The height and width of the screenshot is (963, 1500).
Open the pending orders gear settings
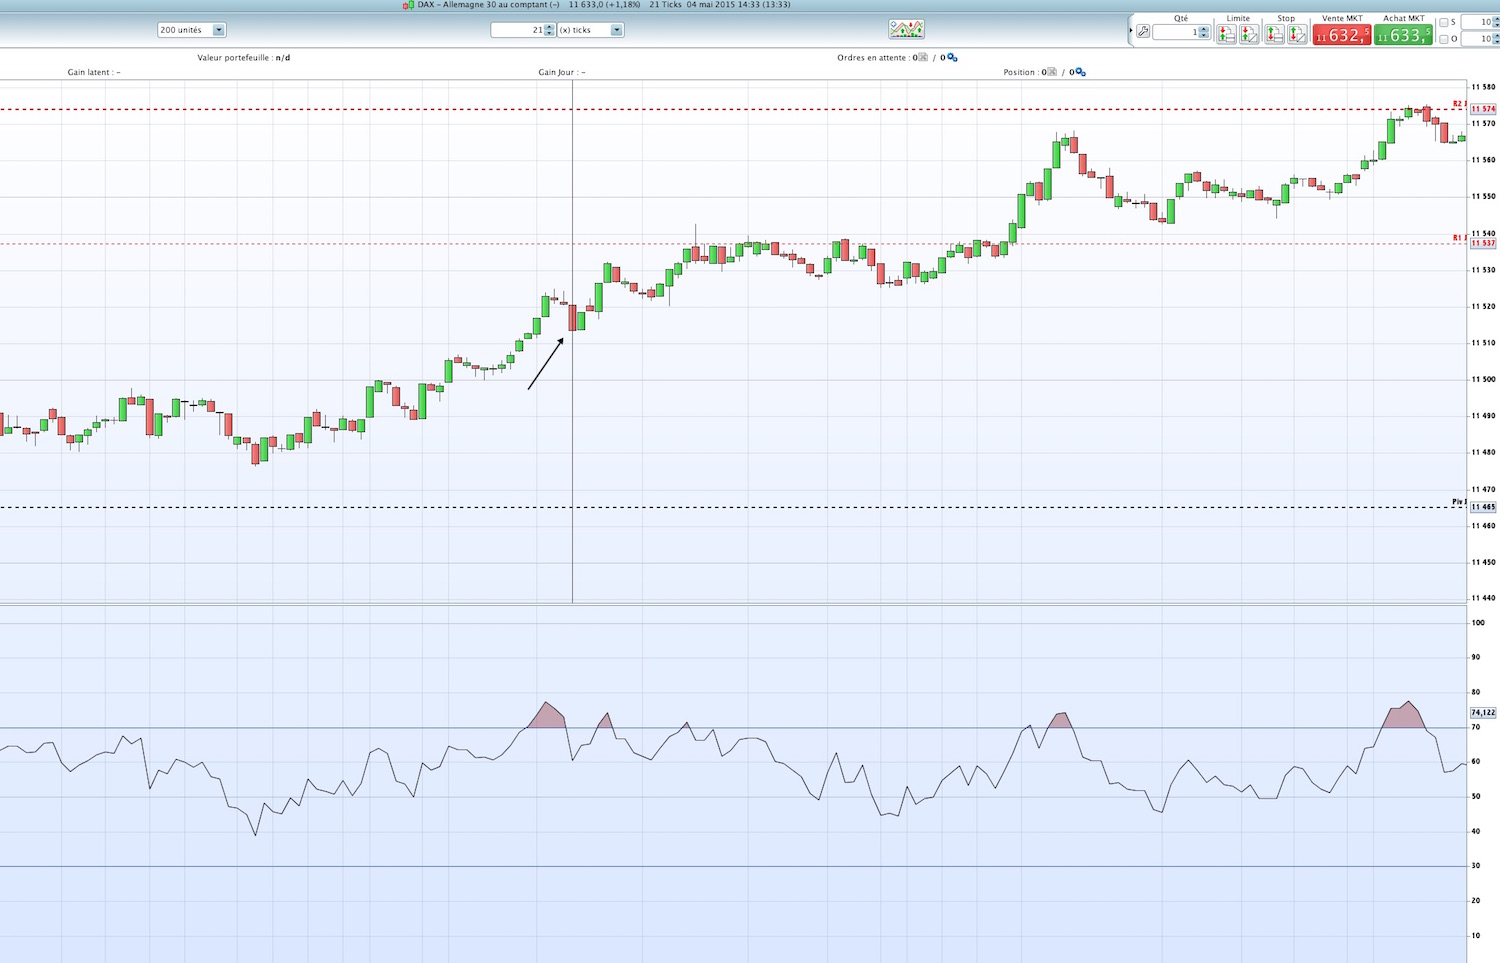pyautogui.click(x=952, y=58)
